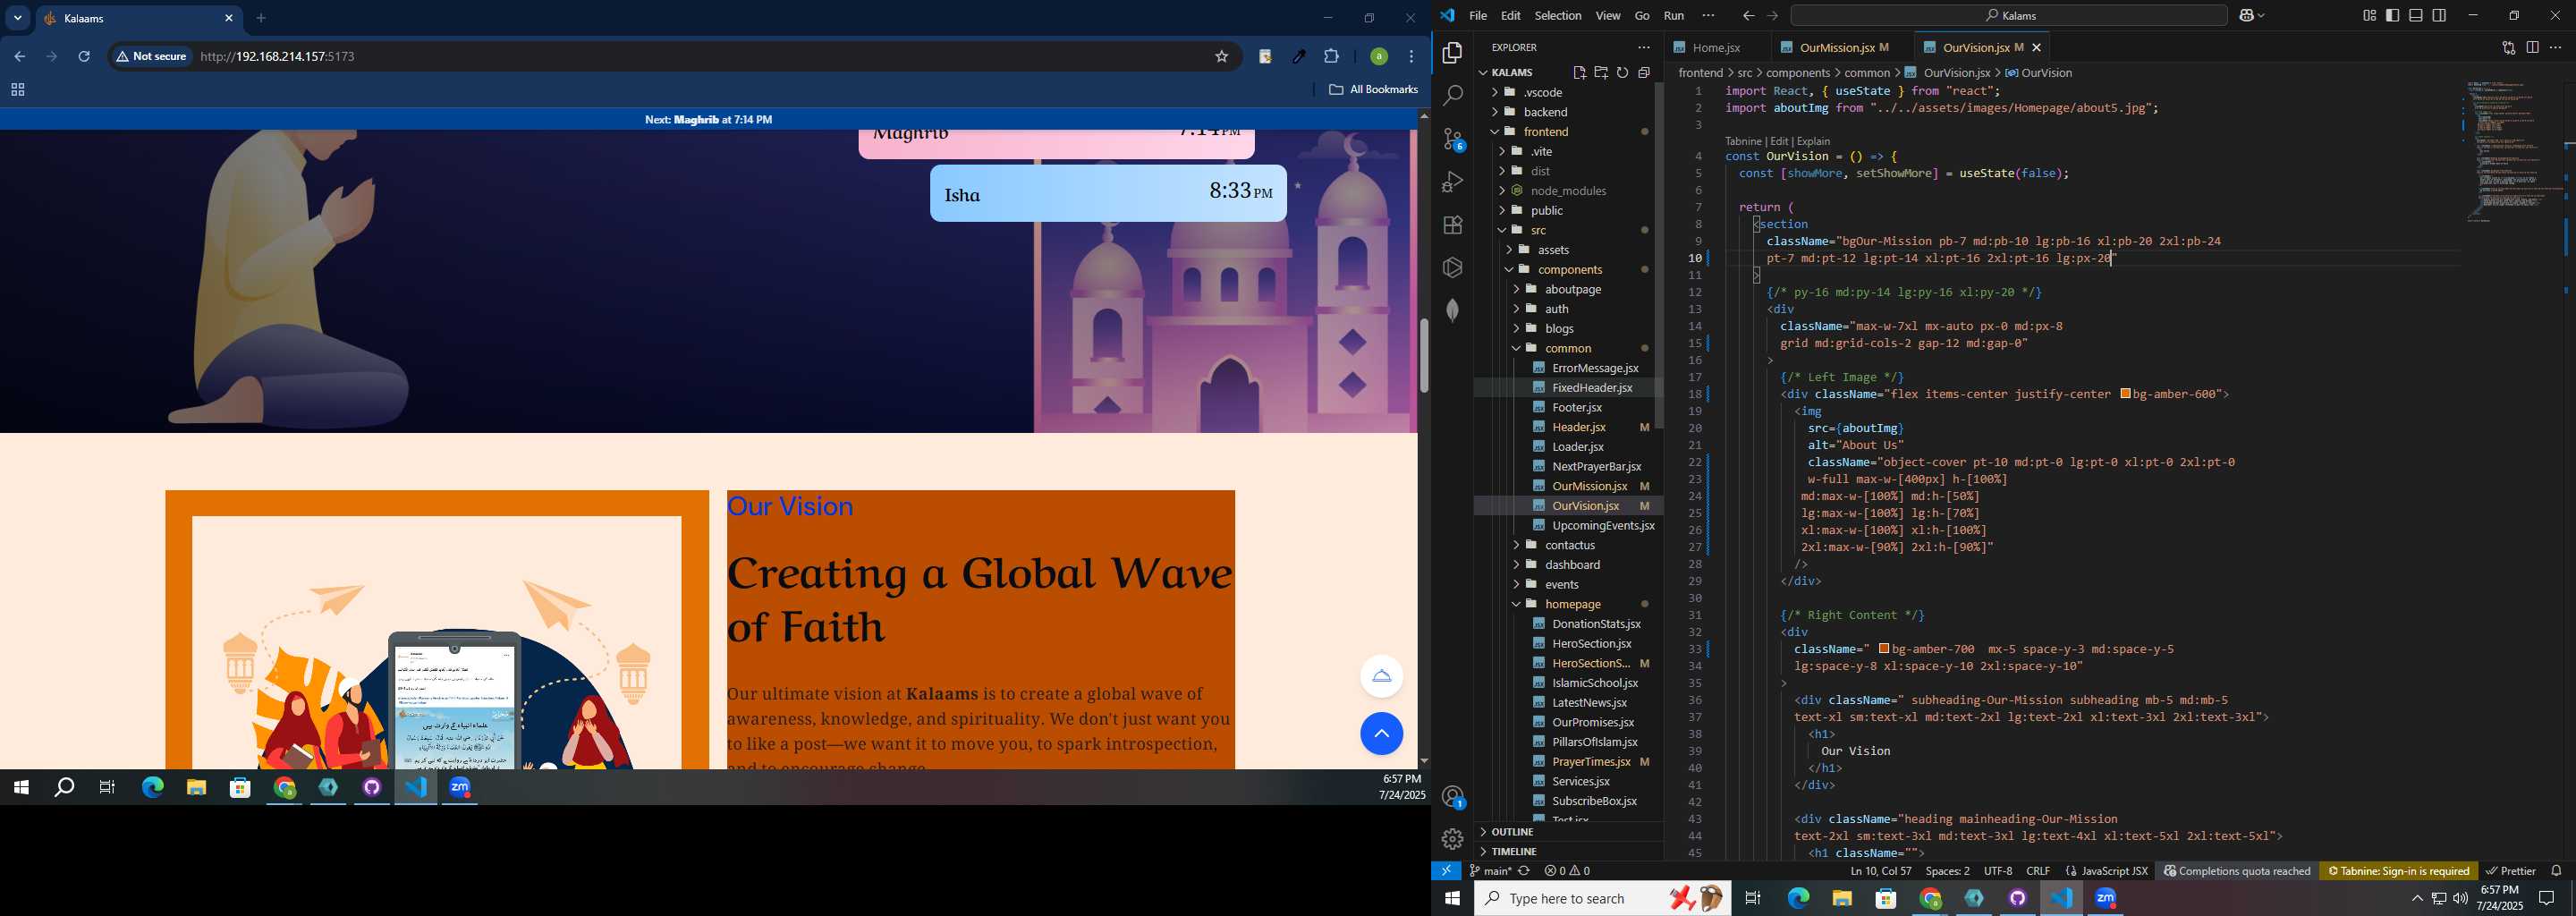The image size is (2576, 916).
Task: Go back with VS Code navigation arrow
Action: click(1748, 16)
